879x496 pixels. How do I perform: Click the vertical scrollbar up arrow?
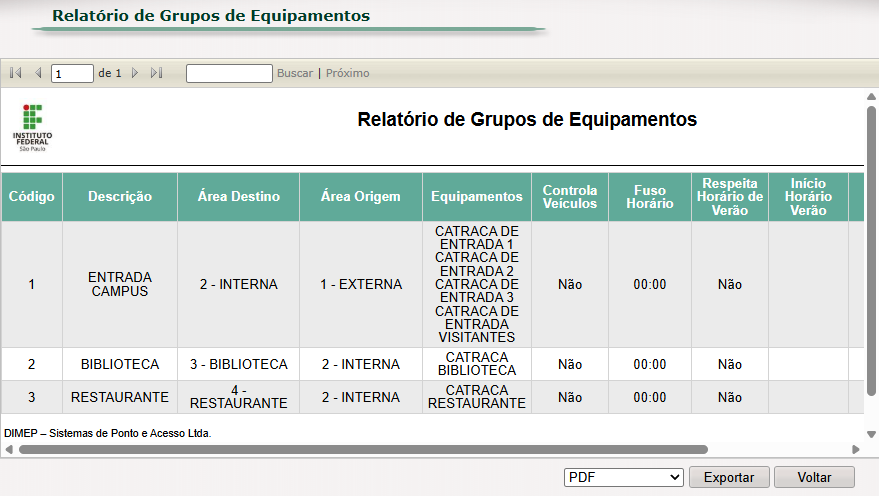tap(871, 97)
